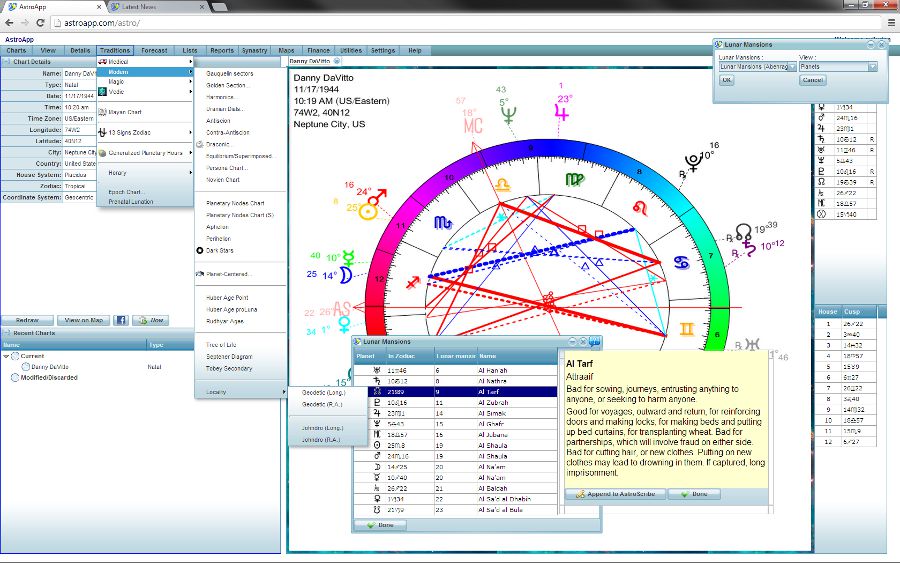The height and width of the screenshot is (563, 900).
Task: Select the Modified/Discarded radio option
Action: point(15,378)
